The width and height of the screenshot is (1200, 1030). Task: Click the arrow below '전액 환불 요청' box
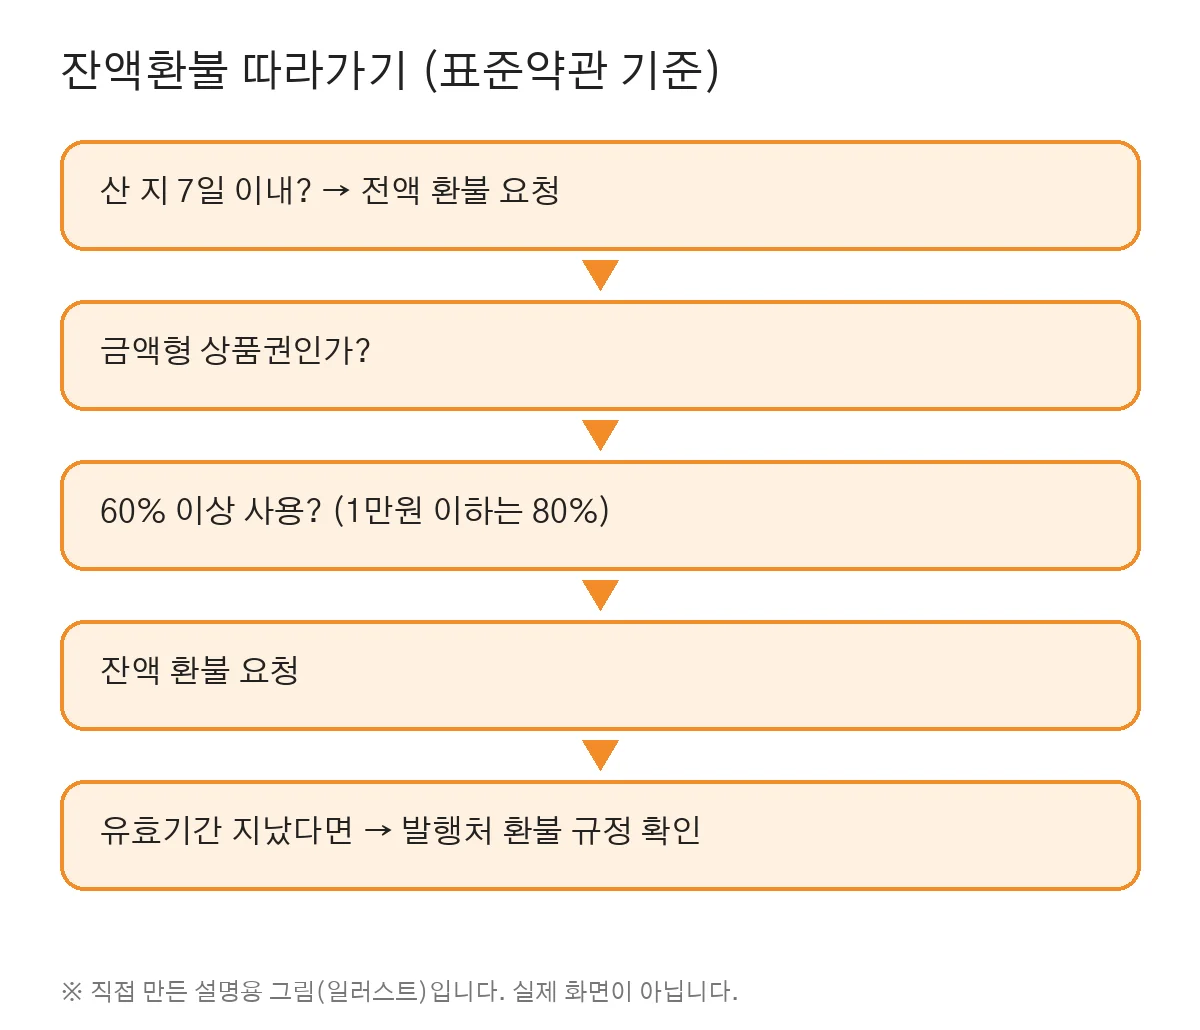600,275
